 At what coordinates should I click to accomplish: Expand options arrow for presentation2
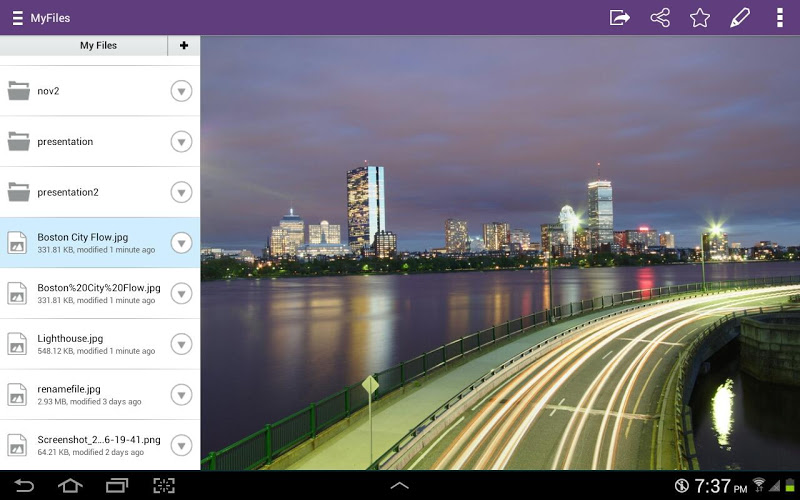coord(181,192)
